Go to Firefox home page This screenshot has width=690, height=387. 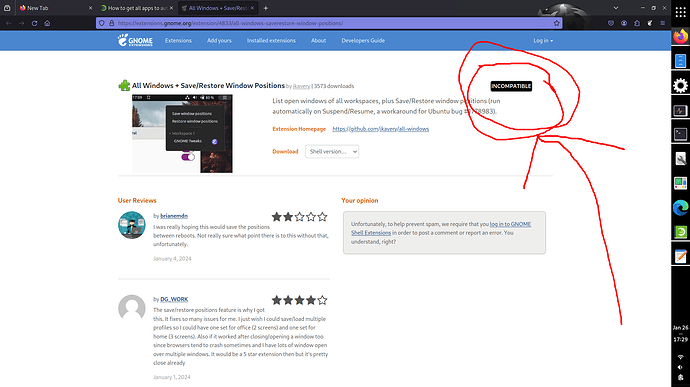click(47, 23)
